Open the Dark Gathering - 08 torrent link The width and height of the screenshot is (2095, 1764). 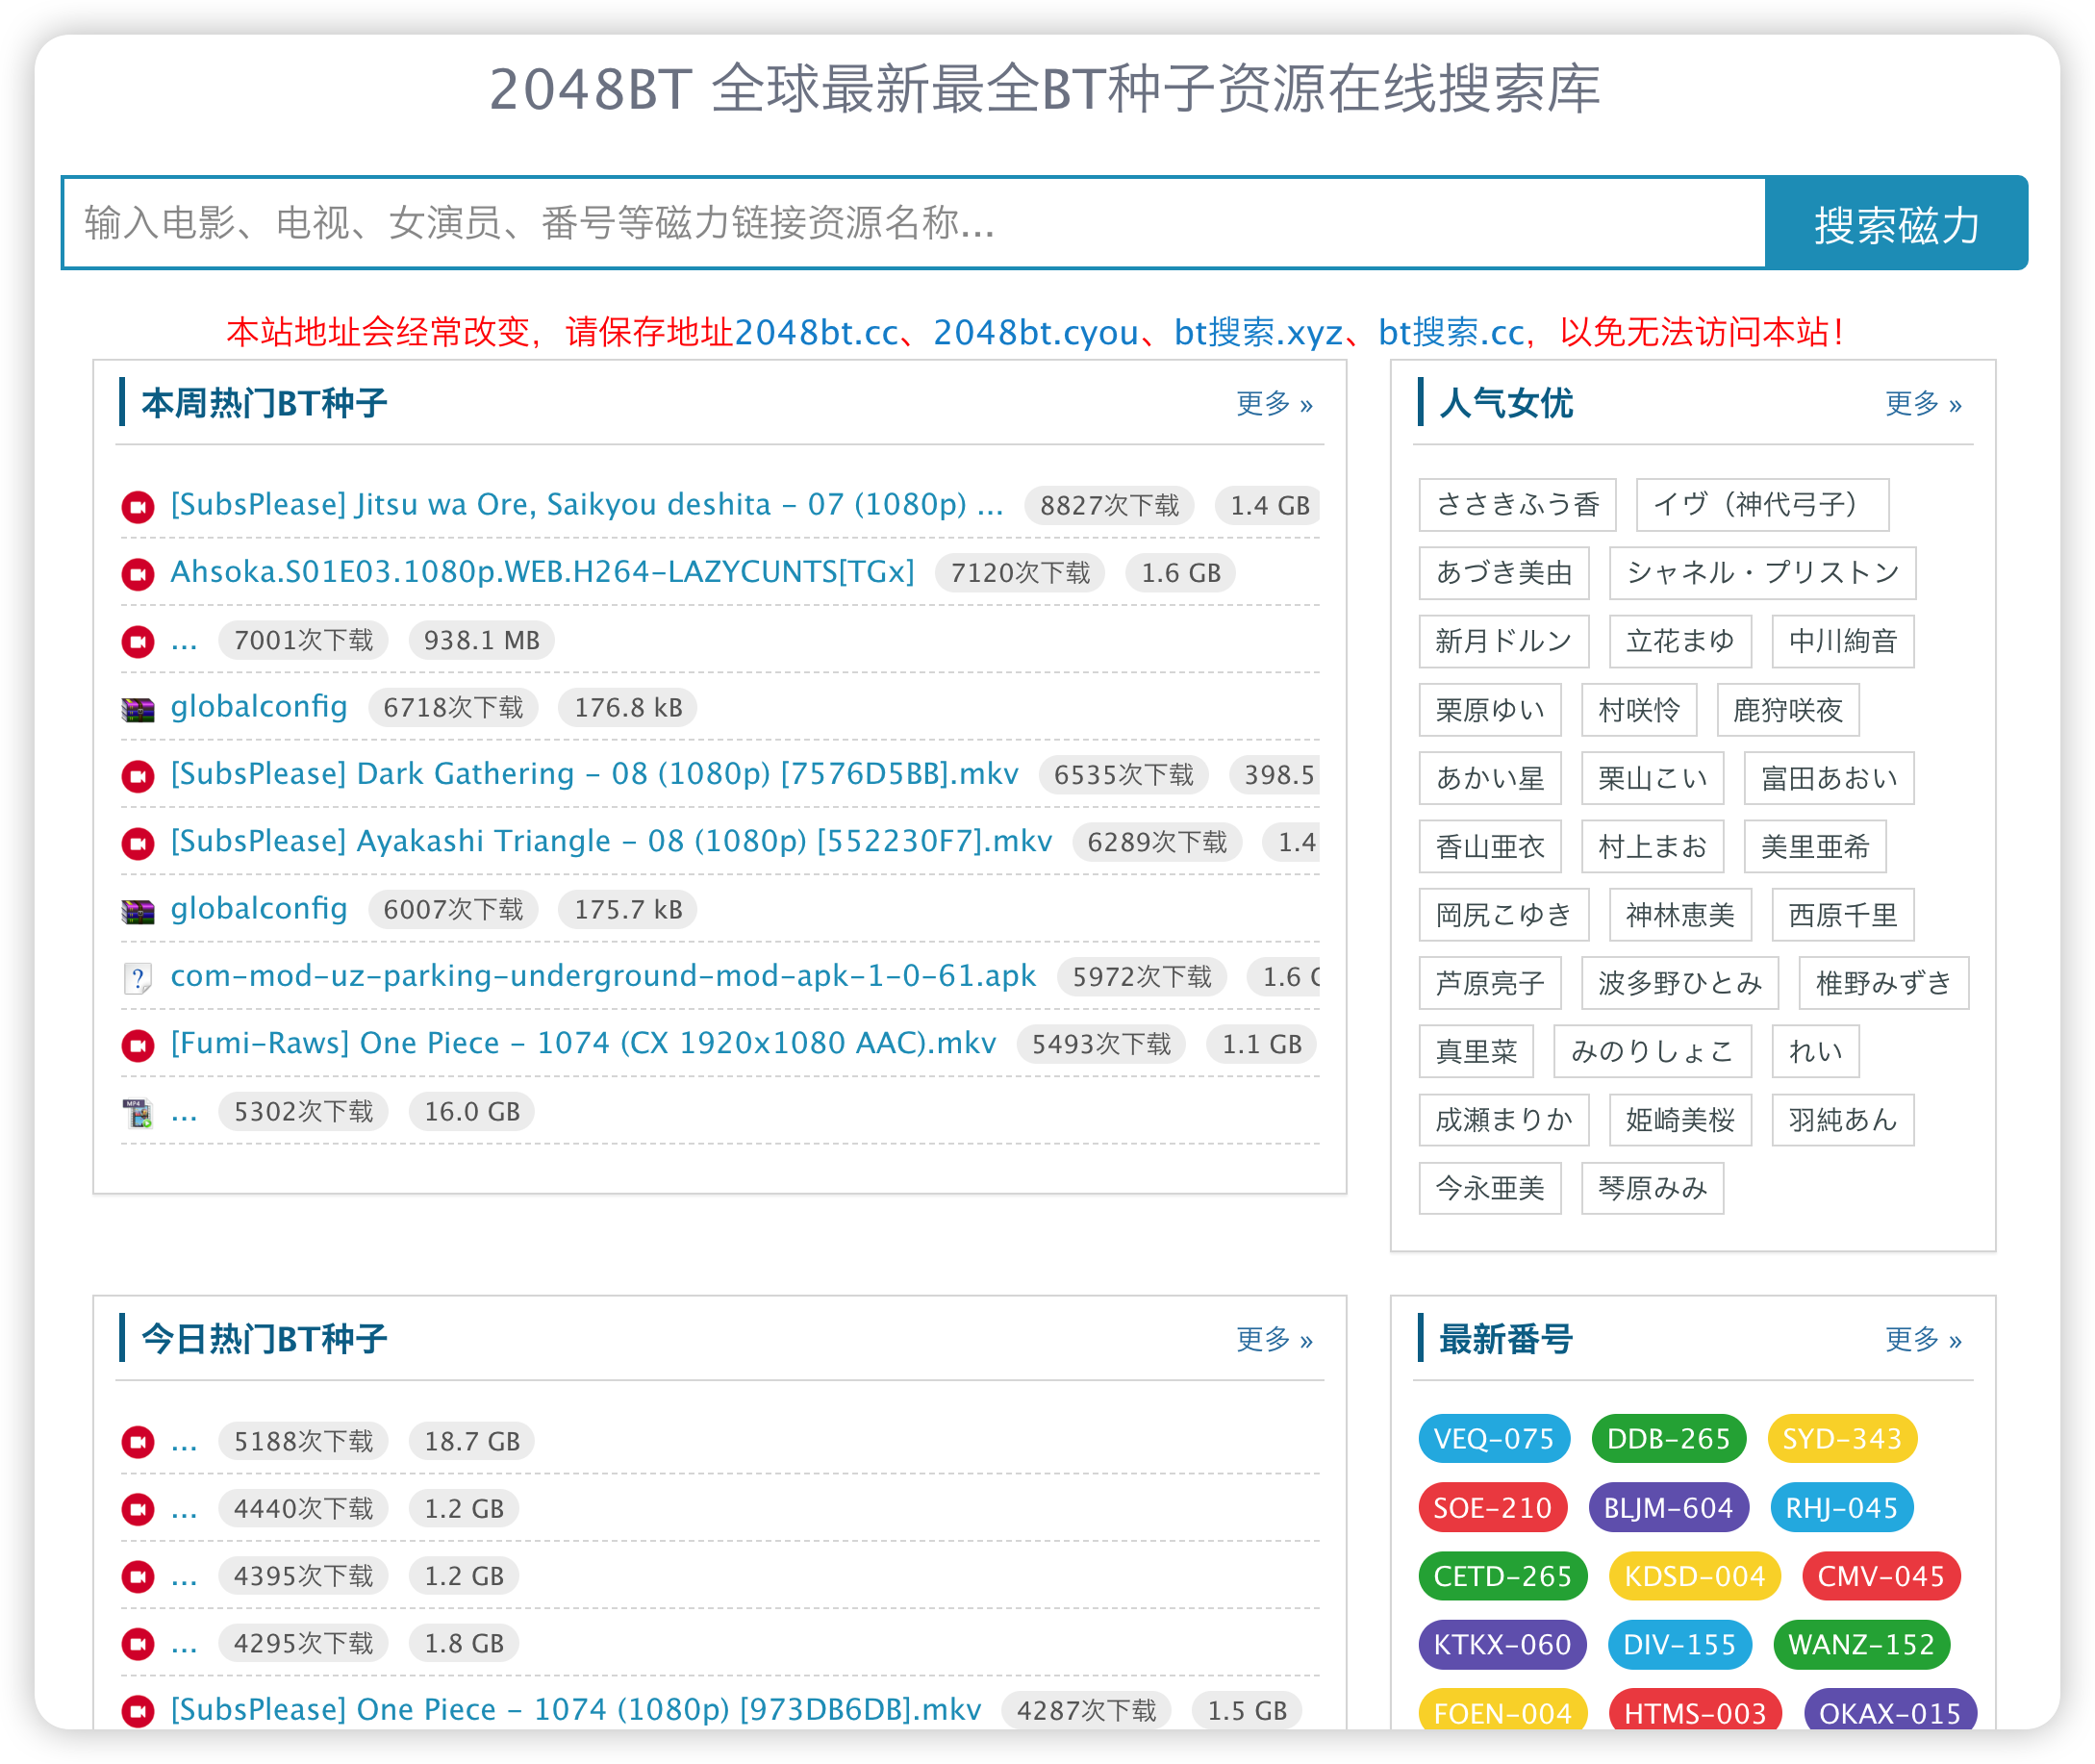595,774
